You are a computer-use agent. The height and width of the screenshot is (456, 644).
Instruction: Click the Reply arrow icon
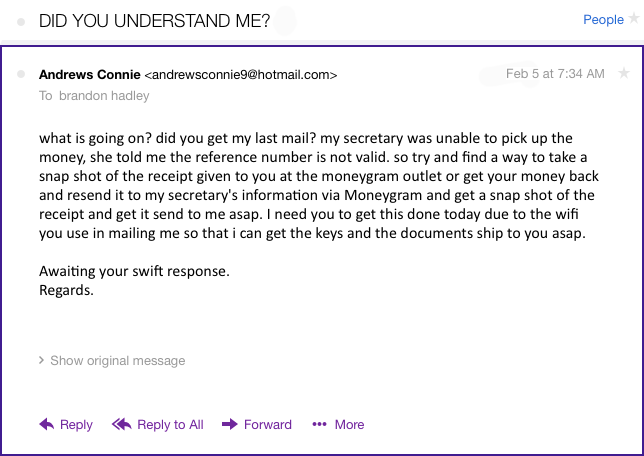point(46,424)
